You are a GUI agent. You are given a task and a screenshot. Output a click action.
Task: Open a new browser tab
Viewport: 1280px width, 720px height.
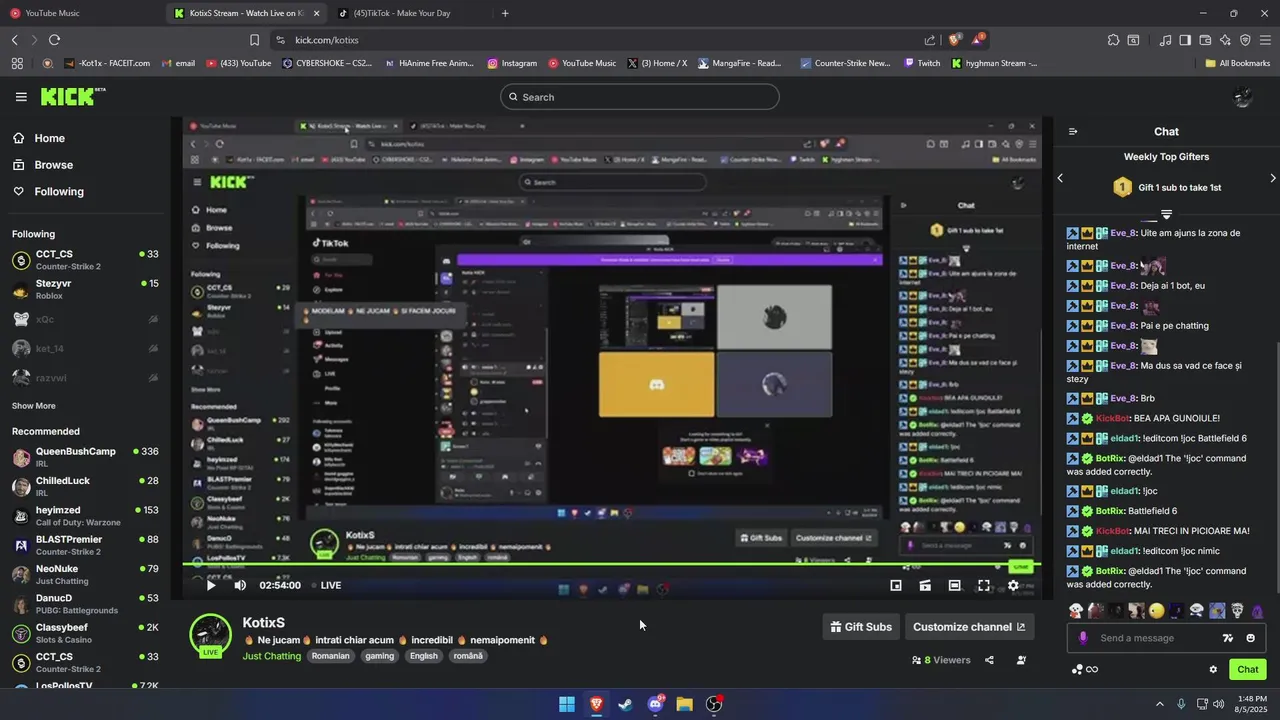[x=505, y=13]
